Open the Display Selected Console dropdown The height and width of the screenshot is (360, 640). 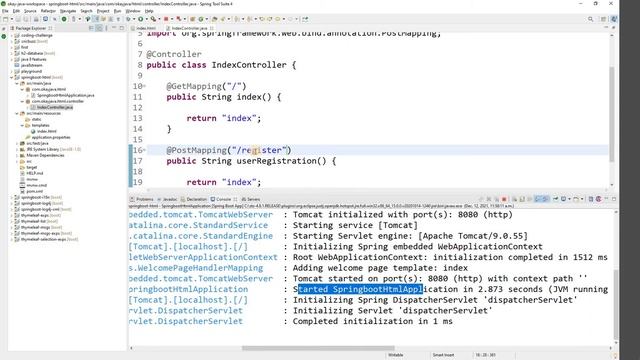[x=569, y=199]
